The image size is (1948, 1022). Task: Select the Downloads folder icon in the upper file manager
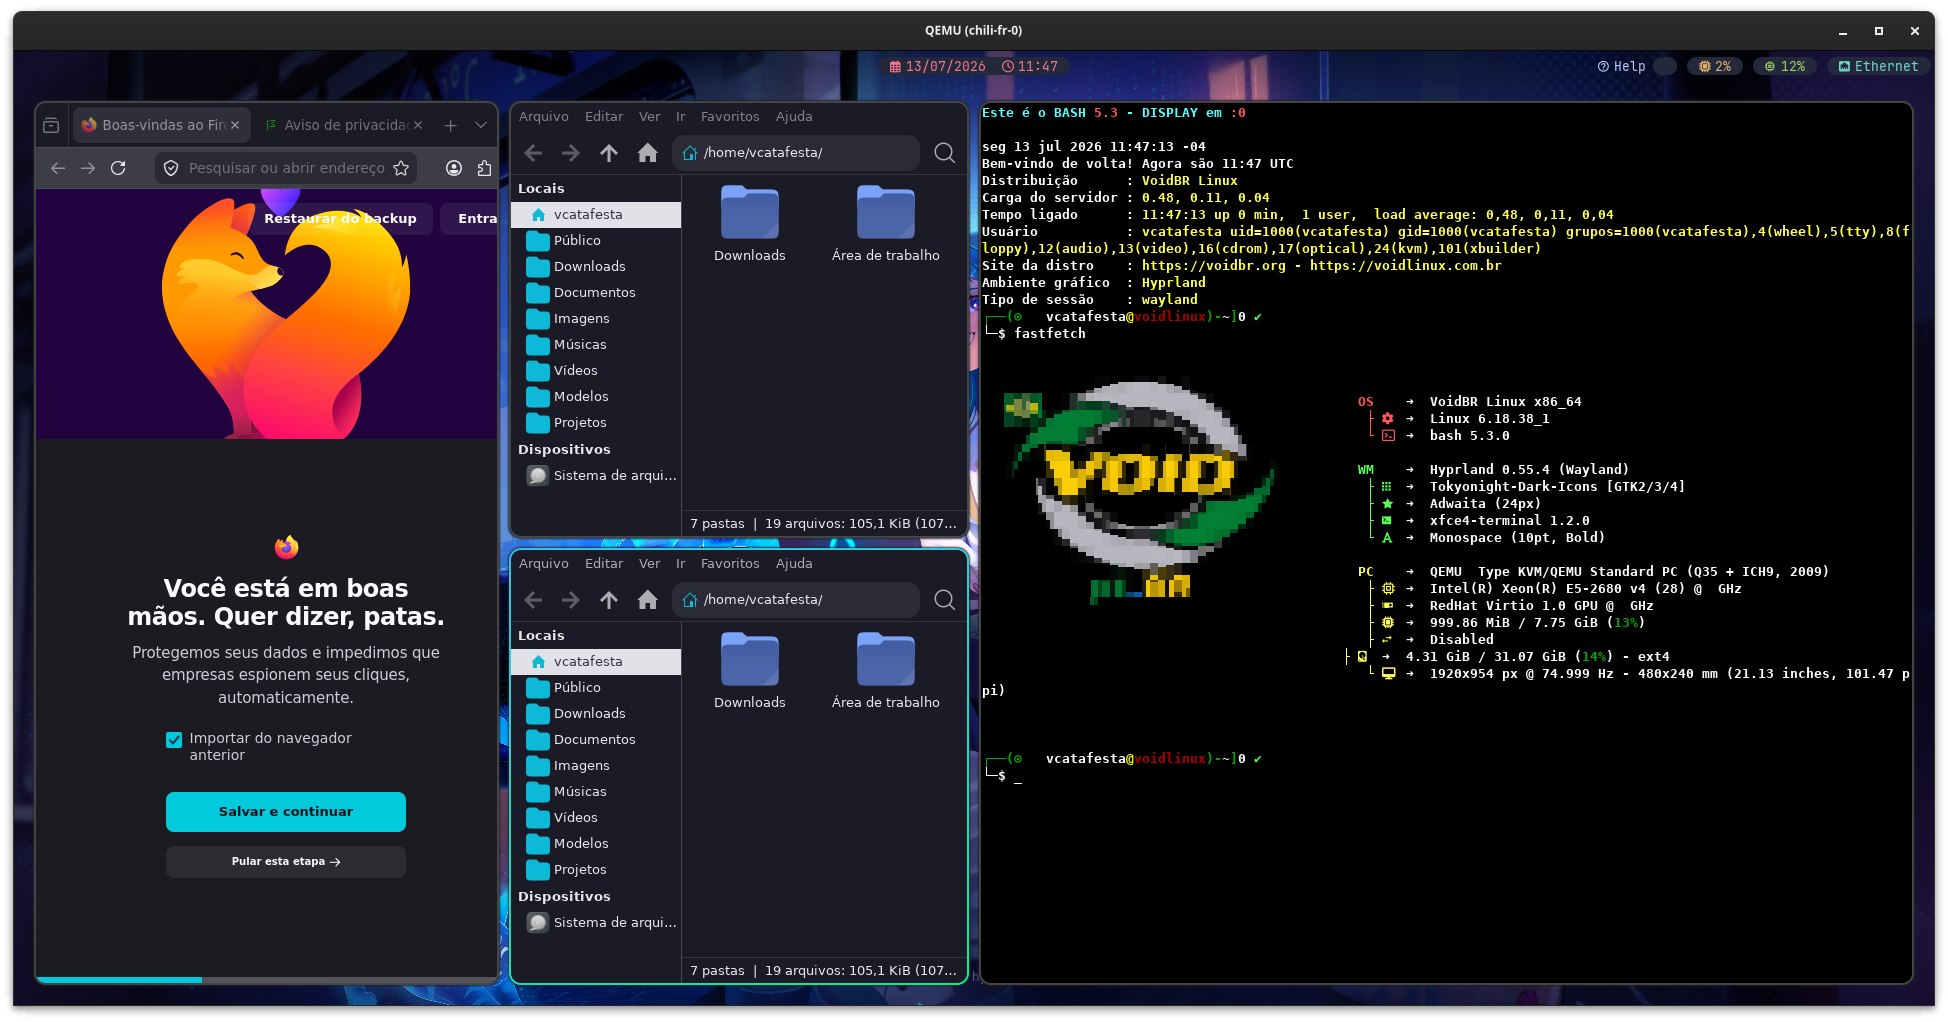[750, 212]
